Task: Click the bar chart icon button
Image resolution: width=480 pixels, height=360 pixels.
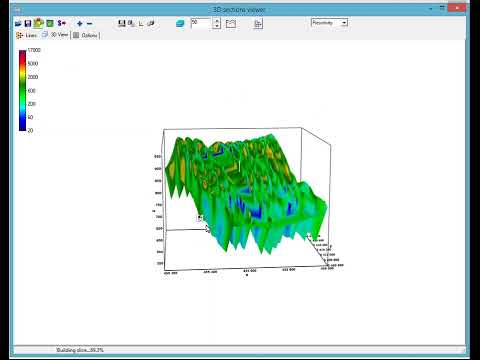Action: [x=258, y=23]
